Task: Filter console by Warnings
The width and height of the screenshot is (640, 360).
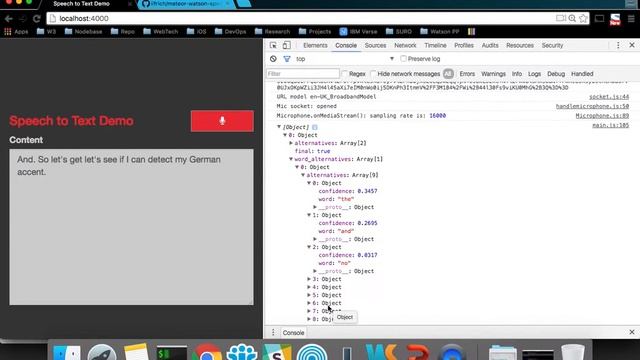Action: tap(493, 74)
